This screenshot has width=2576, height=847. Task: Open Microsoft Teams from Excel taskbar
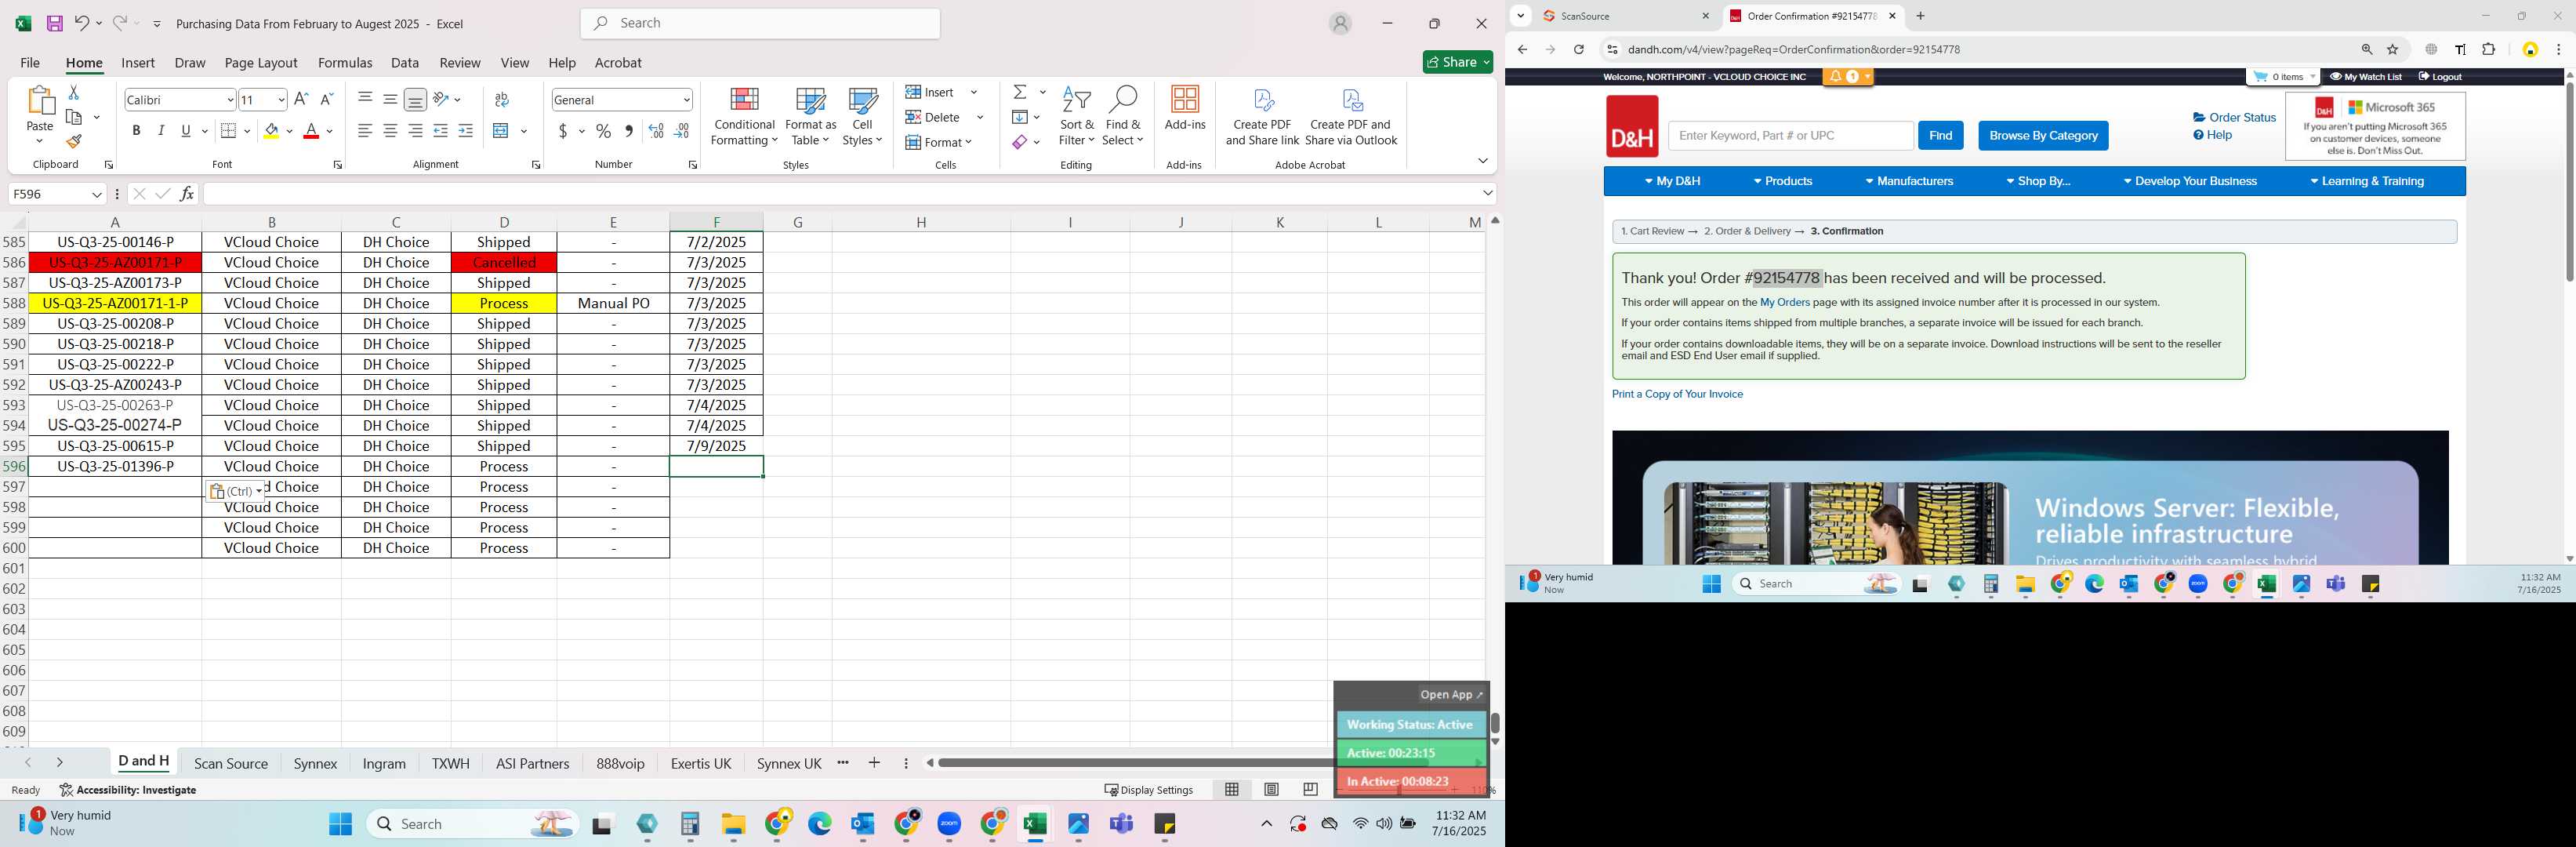point(1122,824)
